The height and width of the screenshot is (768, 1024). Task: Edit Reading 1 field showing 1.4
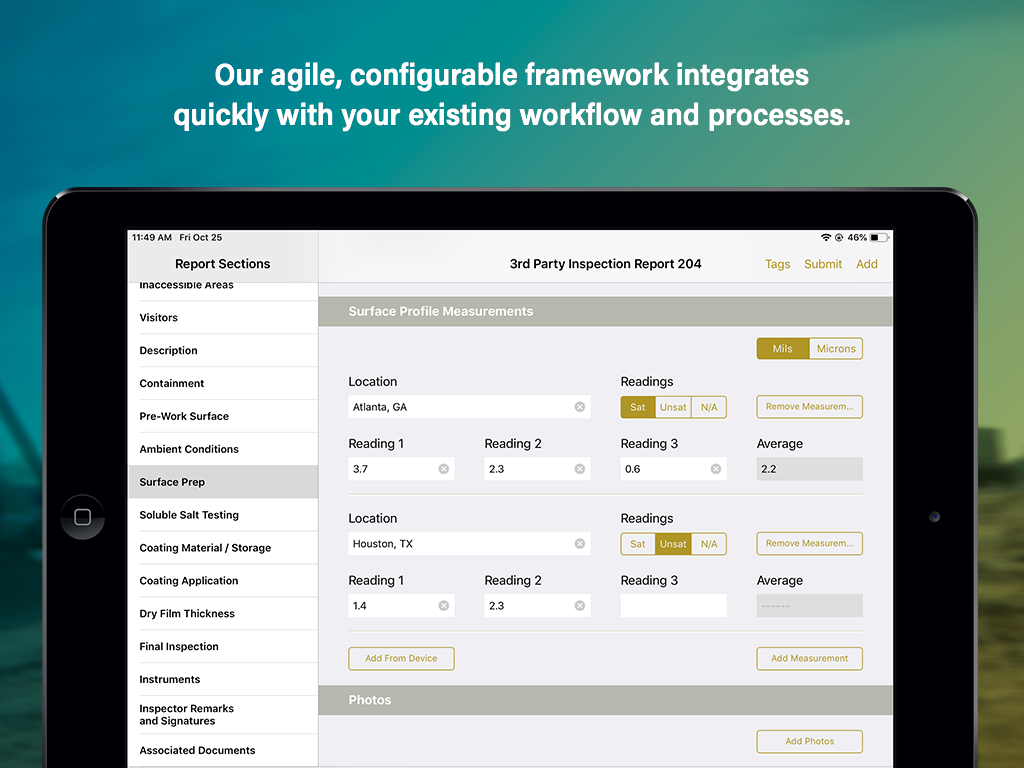tap(401, 605)
